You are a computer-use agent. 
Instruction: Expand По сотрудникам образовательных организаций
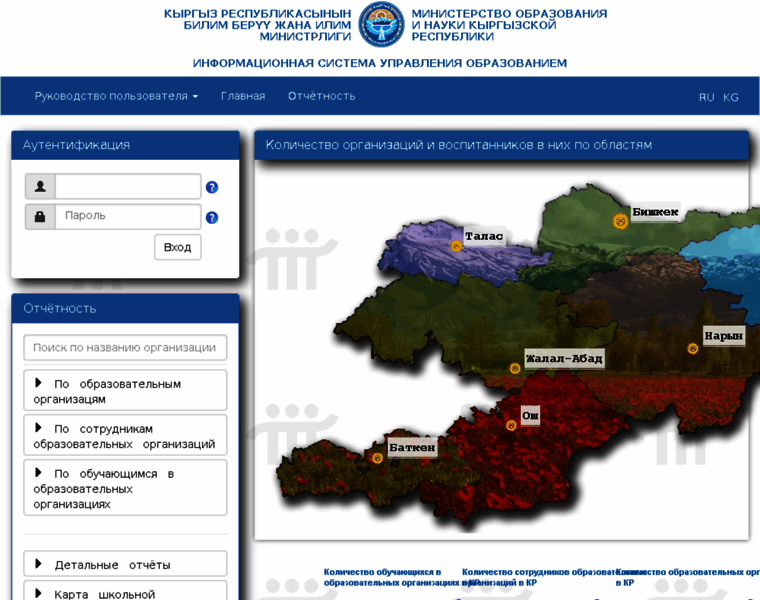pyautogui.click(x=125, y=435)
